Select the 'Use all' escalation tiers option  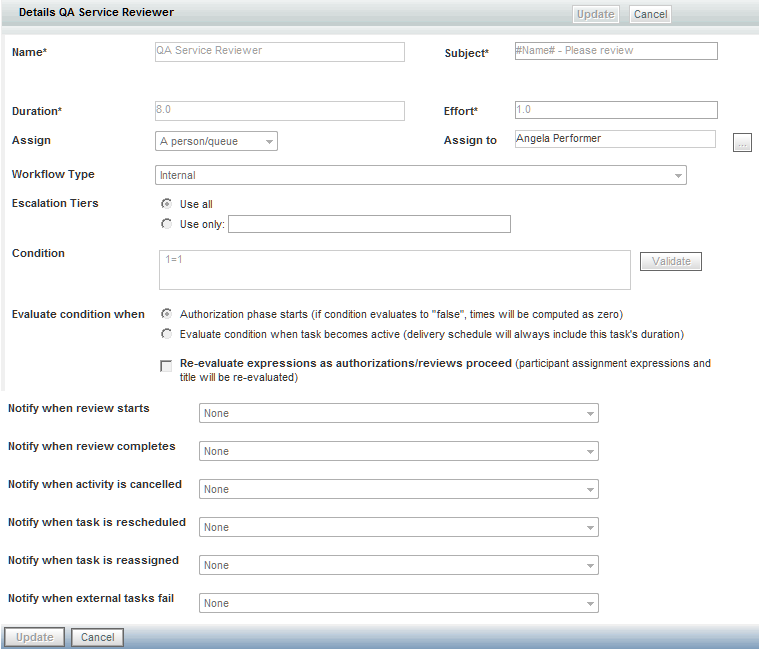[x=166, y=204]
